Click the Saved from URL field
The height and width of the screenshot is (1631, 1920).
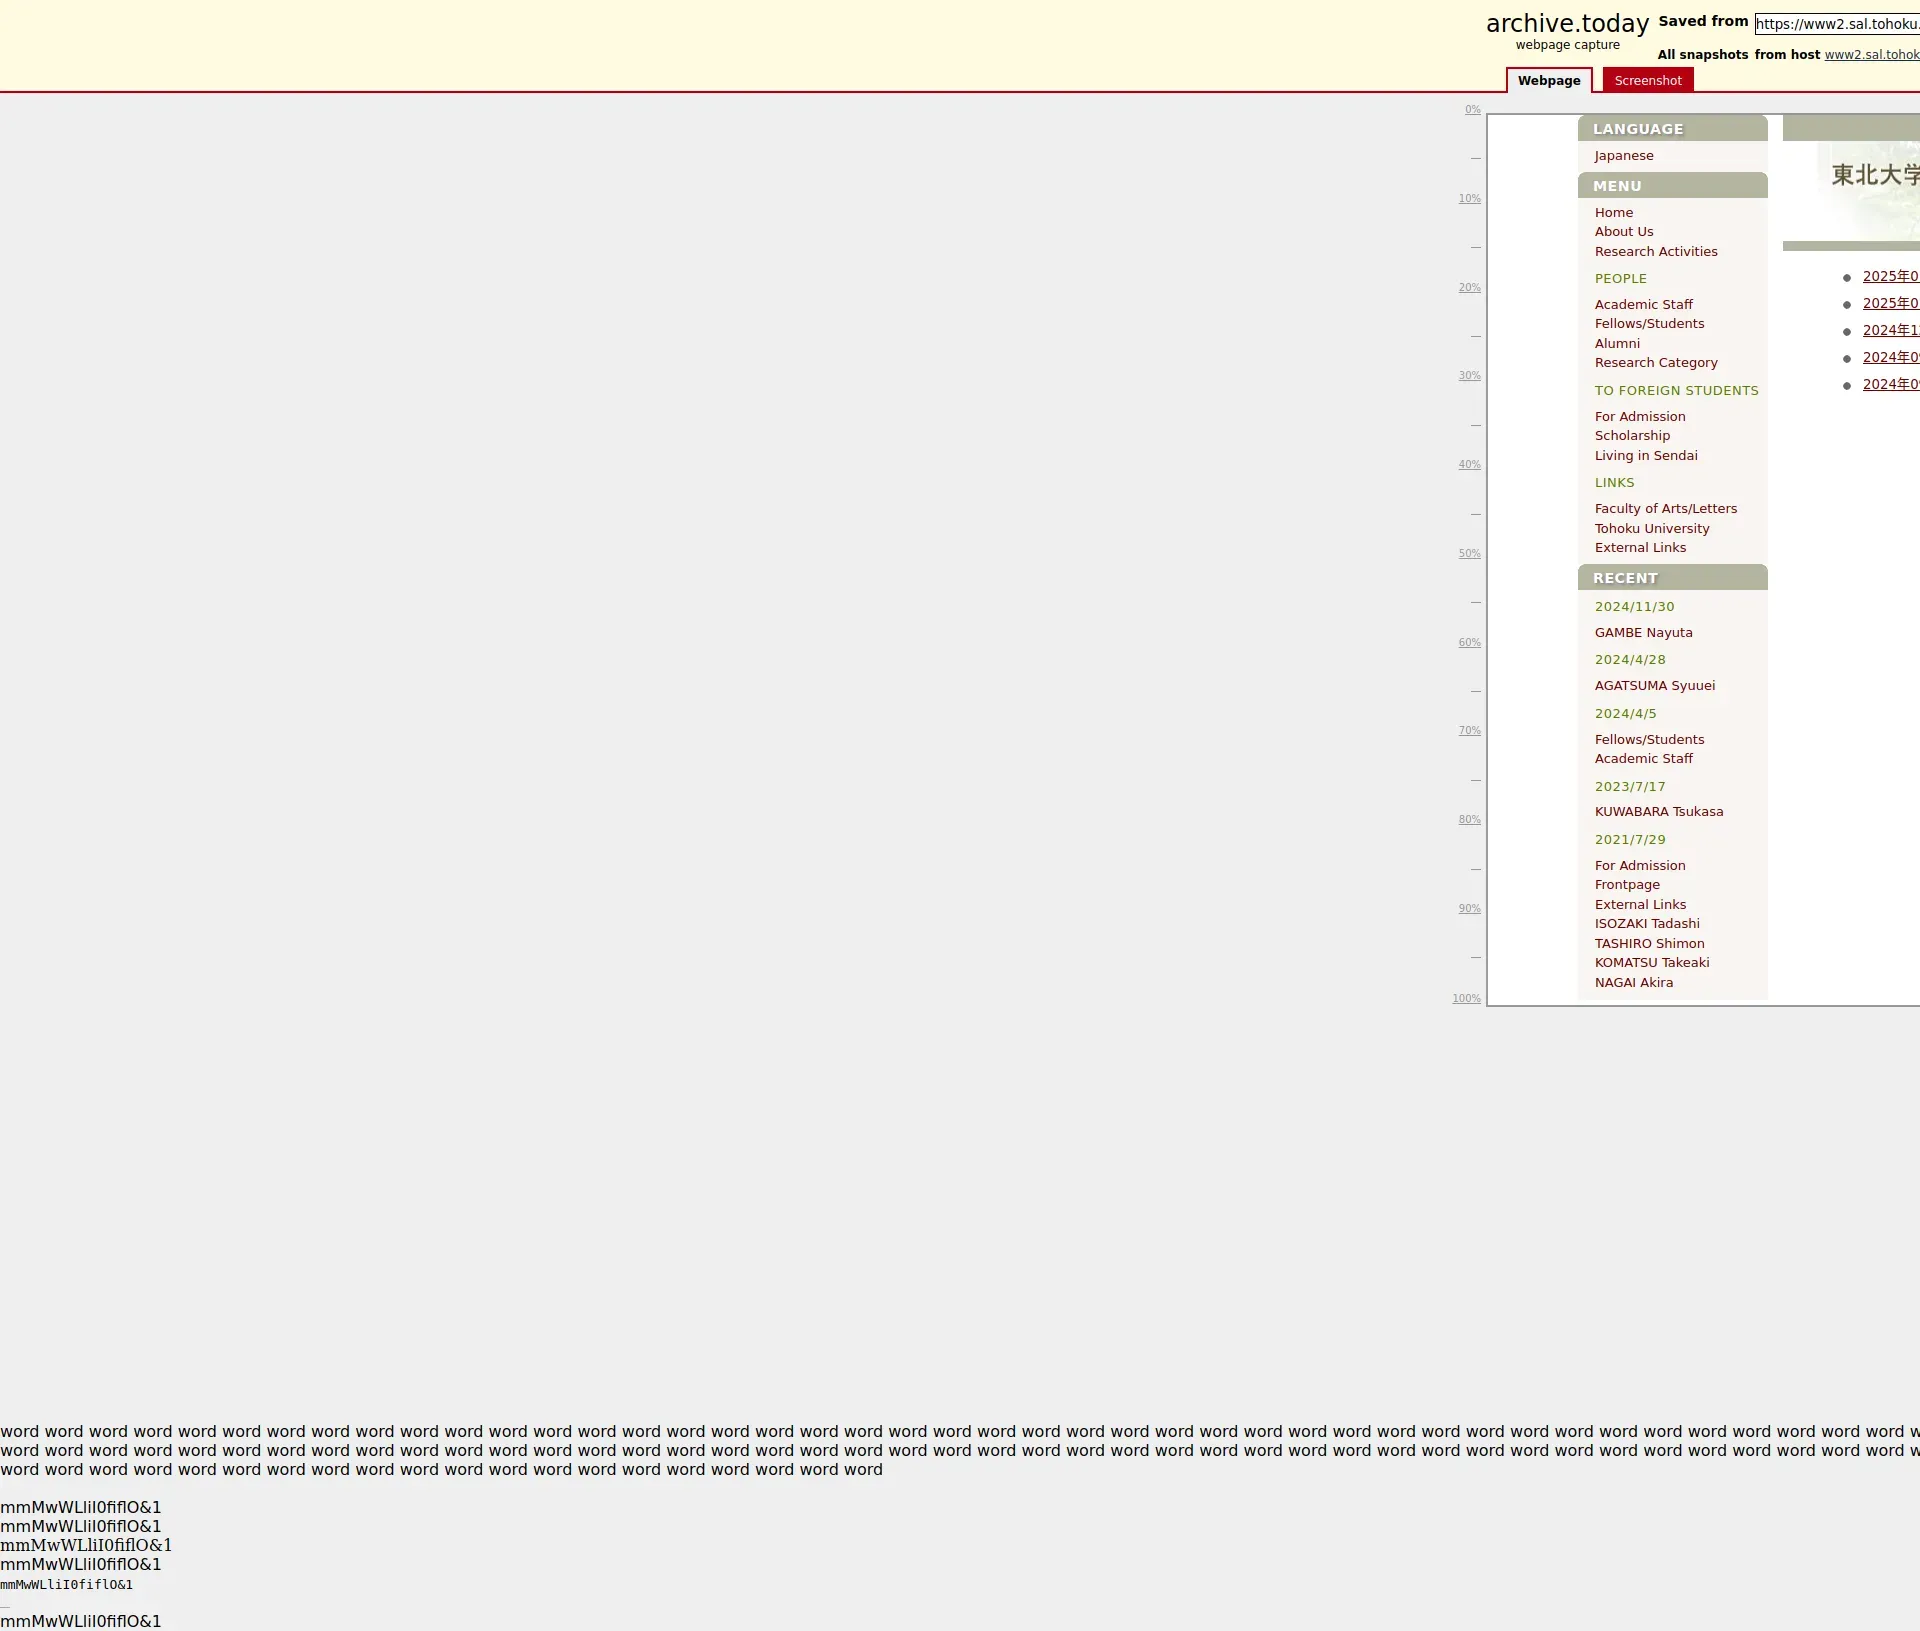point(1836,24)
